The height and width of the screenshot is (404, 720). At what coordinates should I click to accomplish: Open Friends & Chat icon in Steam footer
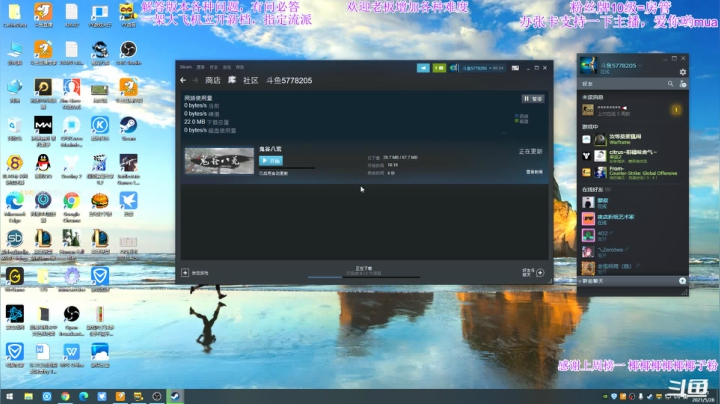coord(540,273)
